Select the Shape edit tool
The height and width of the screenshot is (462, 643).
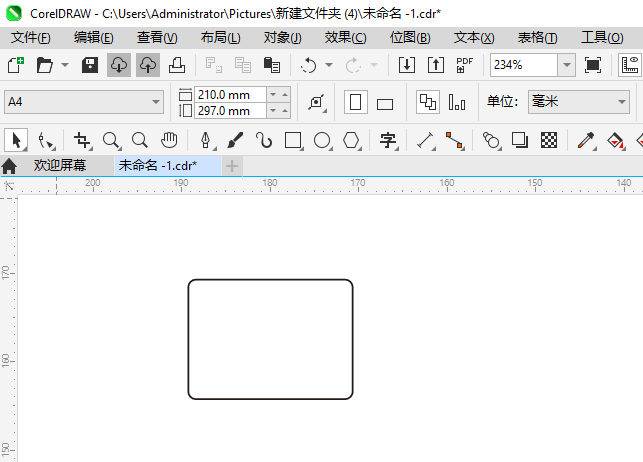coord(46,141)
